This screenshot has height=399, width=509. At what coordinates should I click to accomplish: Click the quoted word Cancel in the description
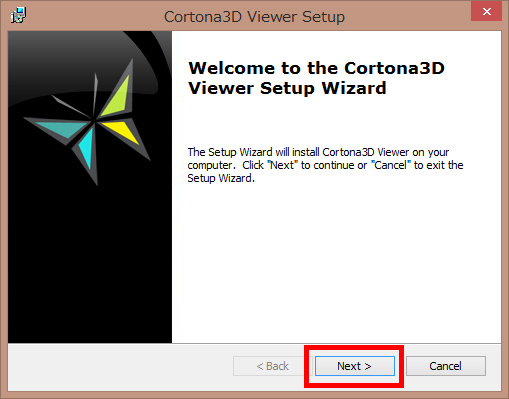pyautogui.click(x=391, y=165)
